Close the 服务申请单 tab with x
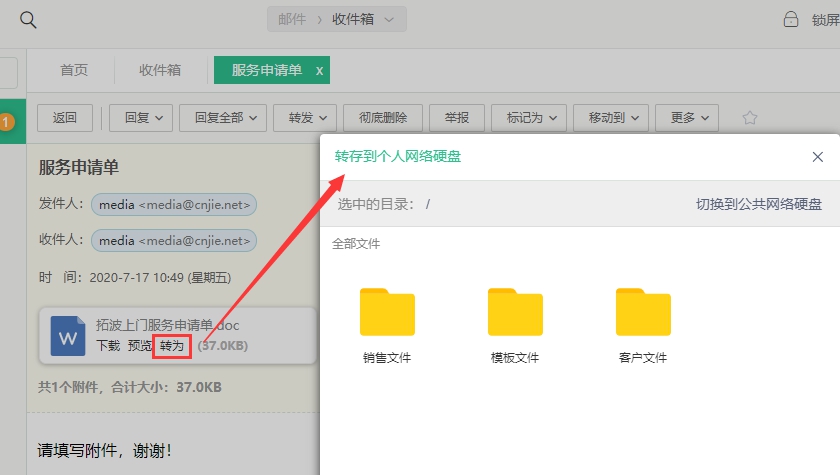The height and width of the screenshot is (475, 840). point(319,71)
